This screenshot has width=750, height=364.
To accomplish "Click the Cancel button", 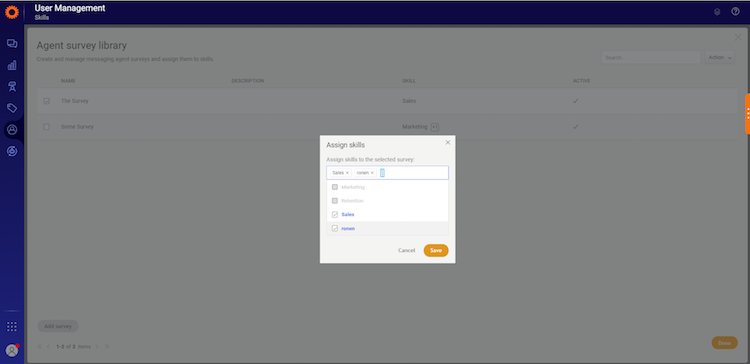I will tap(407, 251).
